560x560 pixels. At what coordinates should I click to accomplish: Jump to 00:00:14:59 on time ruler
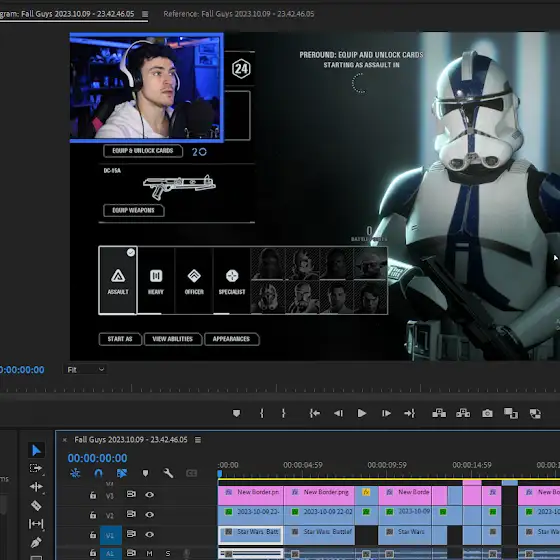pyautogui.click(x=472, y=465)
